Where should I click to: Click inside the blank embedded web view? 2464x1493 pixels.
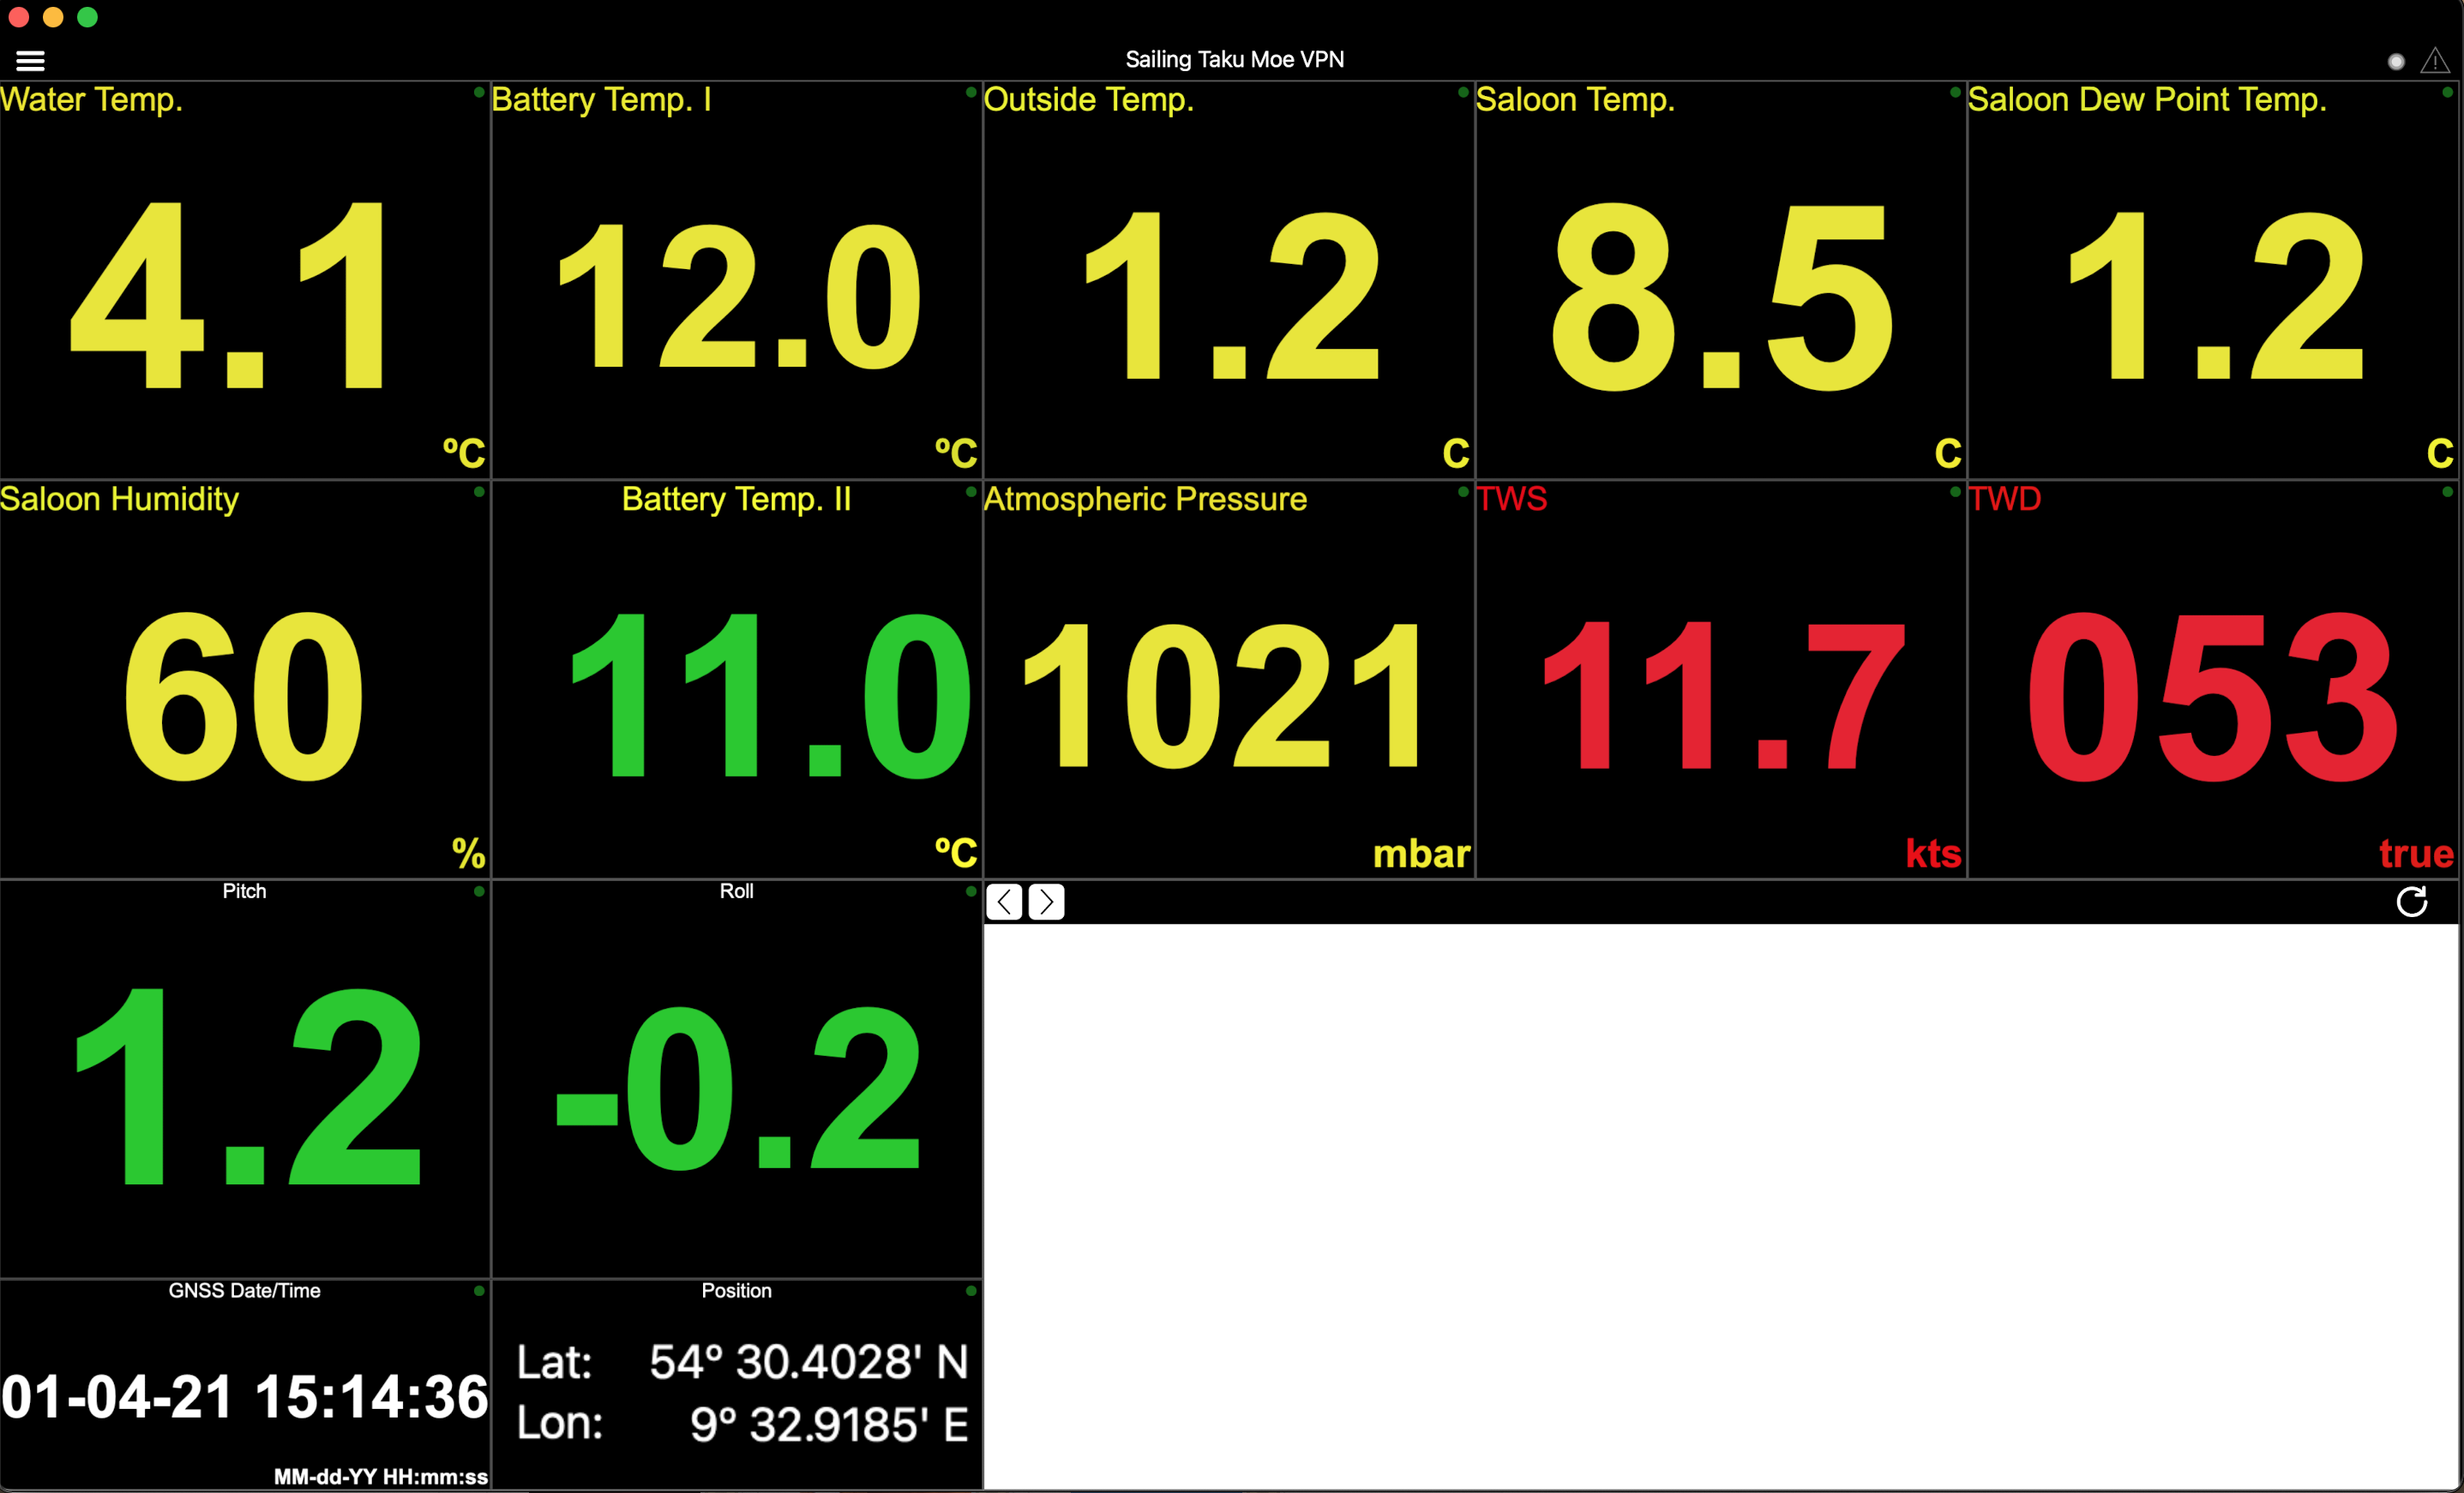(x=1720, y=1206)
